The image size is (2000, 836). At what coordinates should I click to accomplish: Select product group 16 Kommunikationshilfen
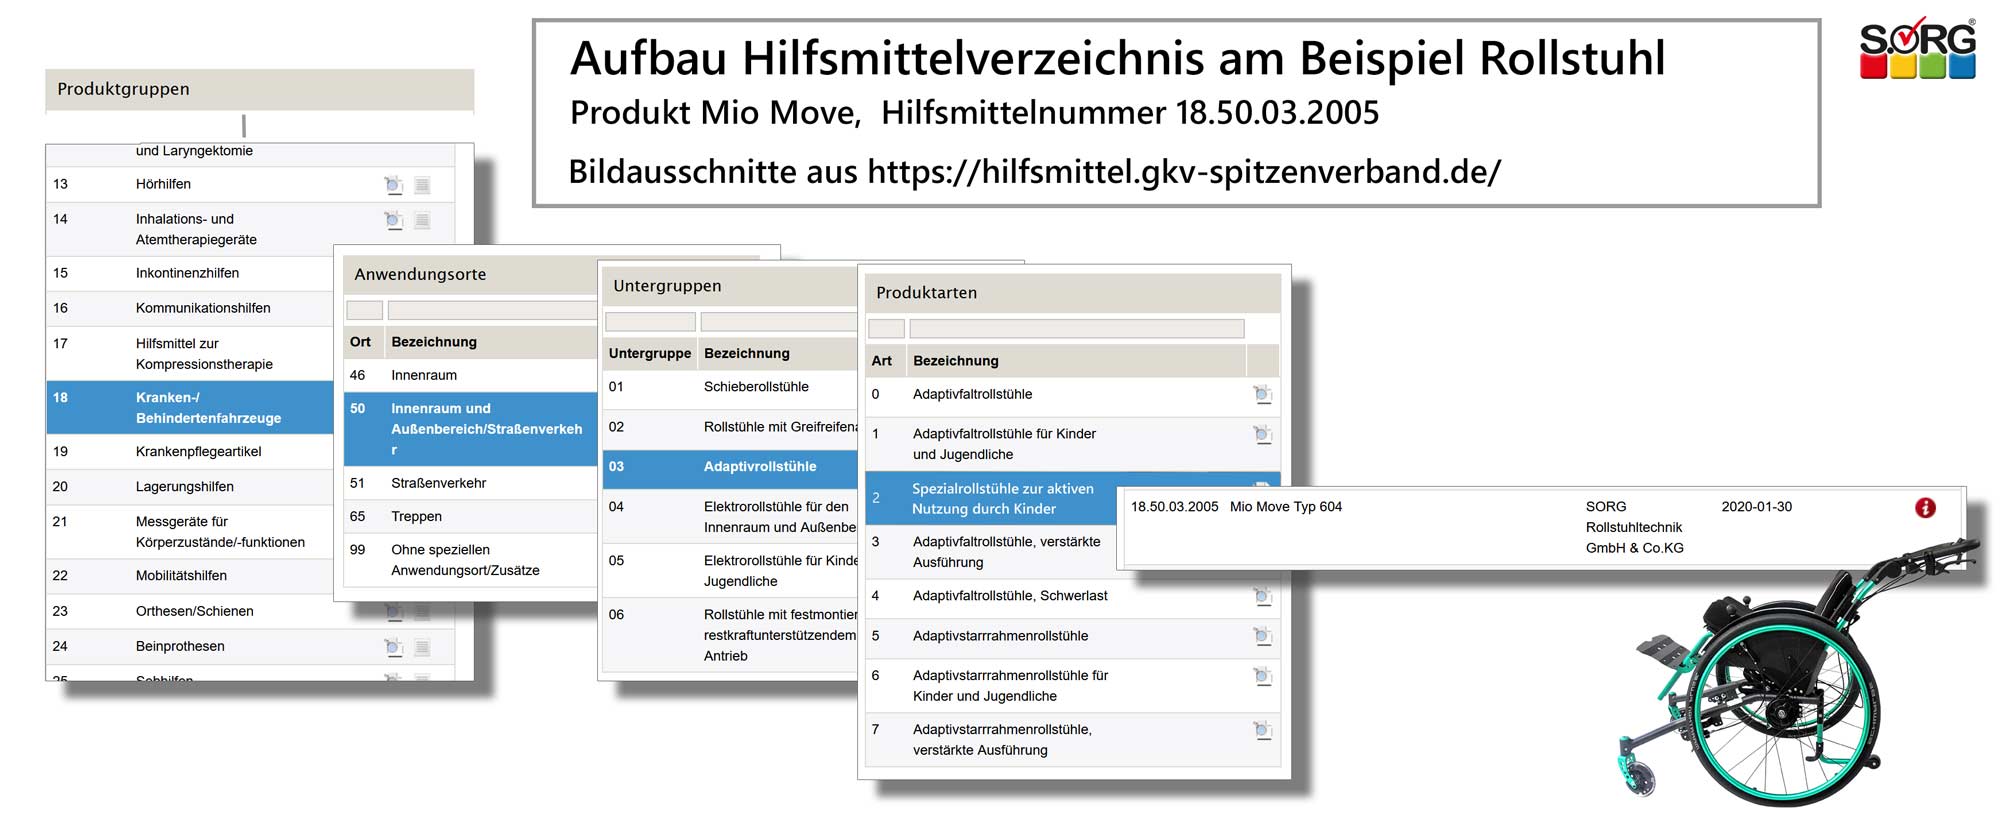click(190, 309)
